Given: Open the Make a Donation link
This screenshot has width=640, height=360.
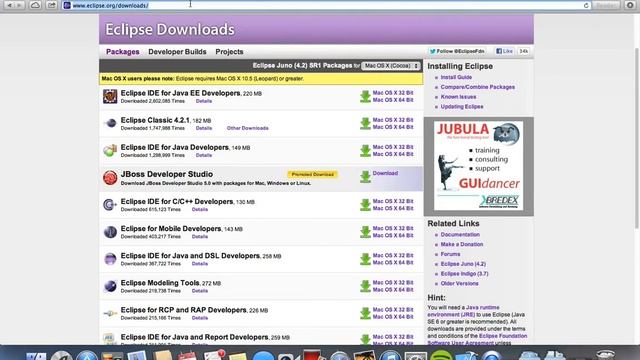Looking at the screenshot, I should pyautogui.click(x=462, y=244).
